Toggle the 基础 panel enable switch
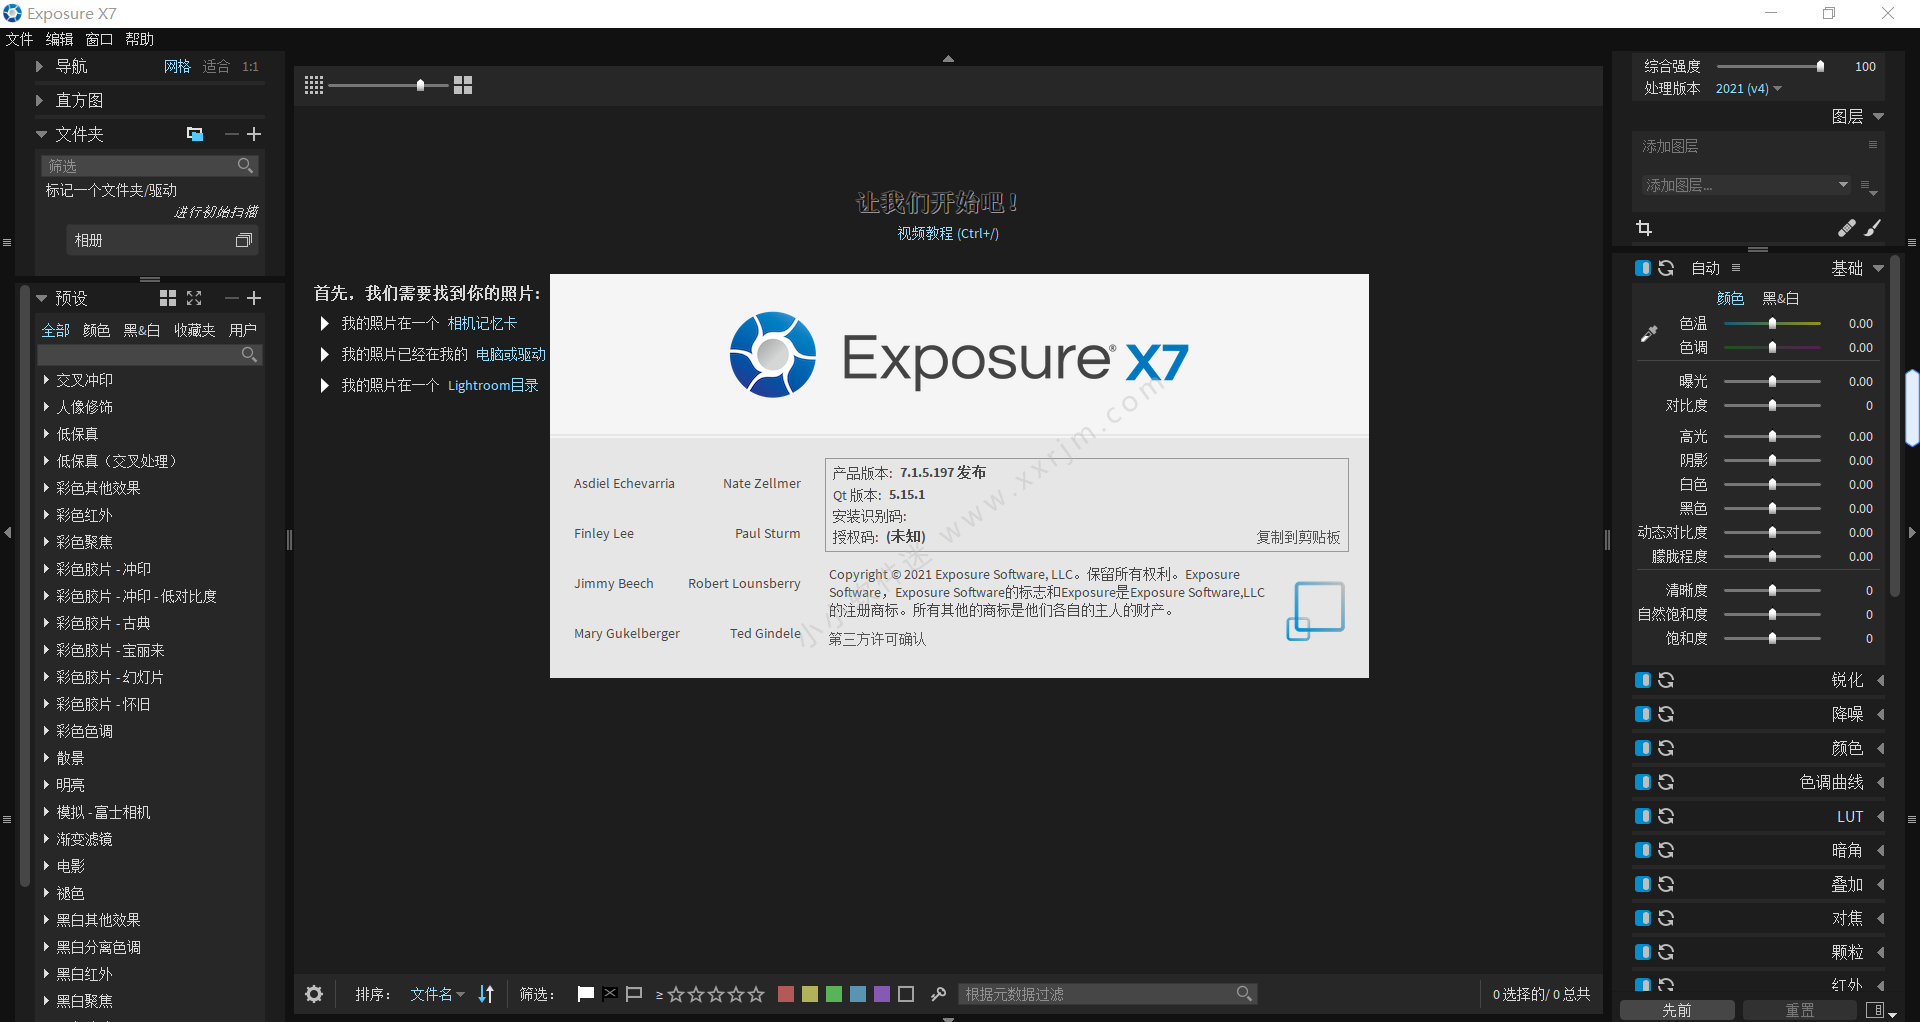Screen dimensions: 1920x1022 pos(1643,268)
